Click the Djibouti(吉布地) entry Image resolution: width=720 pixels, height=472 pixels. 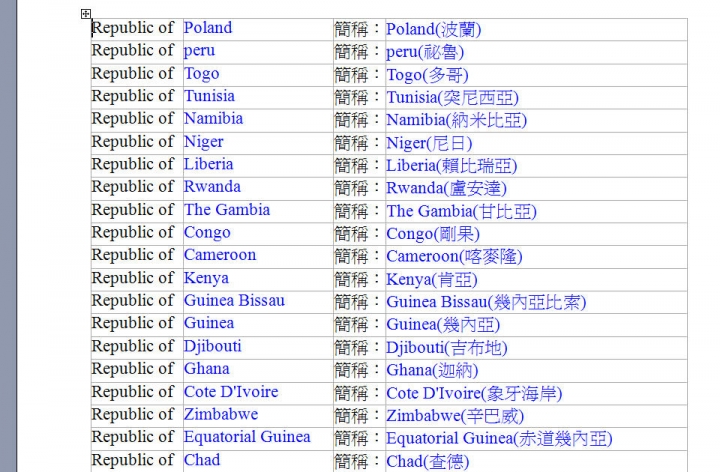pos(446,347)
